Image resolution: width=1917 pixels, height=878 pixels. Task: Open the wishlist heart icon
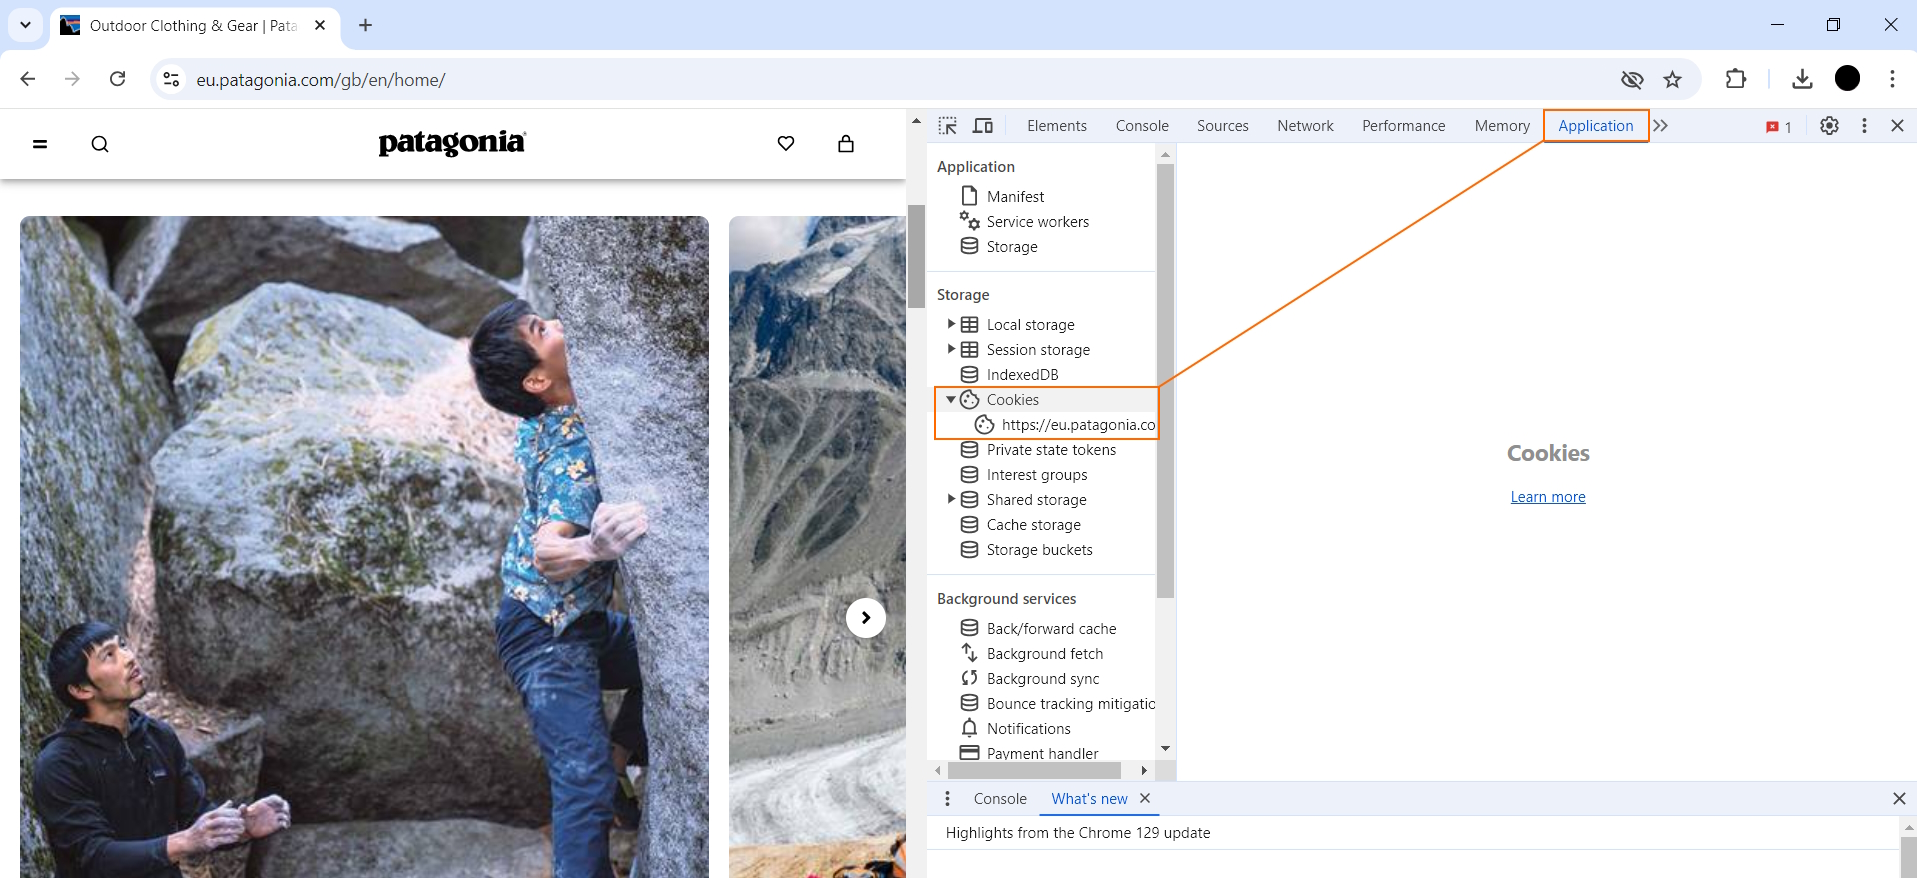pyautogui.click(x=786, y=144)
